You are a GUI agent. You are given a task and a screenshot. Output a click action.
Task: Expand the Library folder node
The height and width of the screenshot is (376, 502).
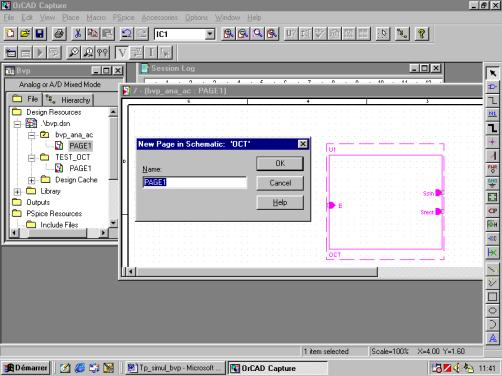coord(17,192)
